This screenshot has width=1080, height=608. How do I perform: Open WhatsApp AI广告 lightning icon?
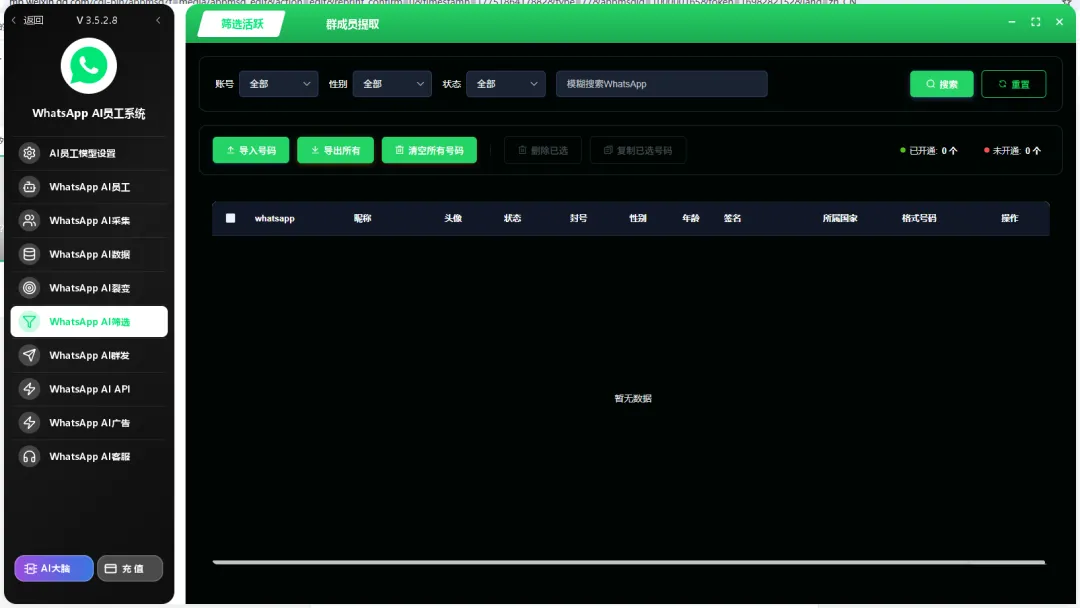(x=29, y=423)
